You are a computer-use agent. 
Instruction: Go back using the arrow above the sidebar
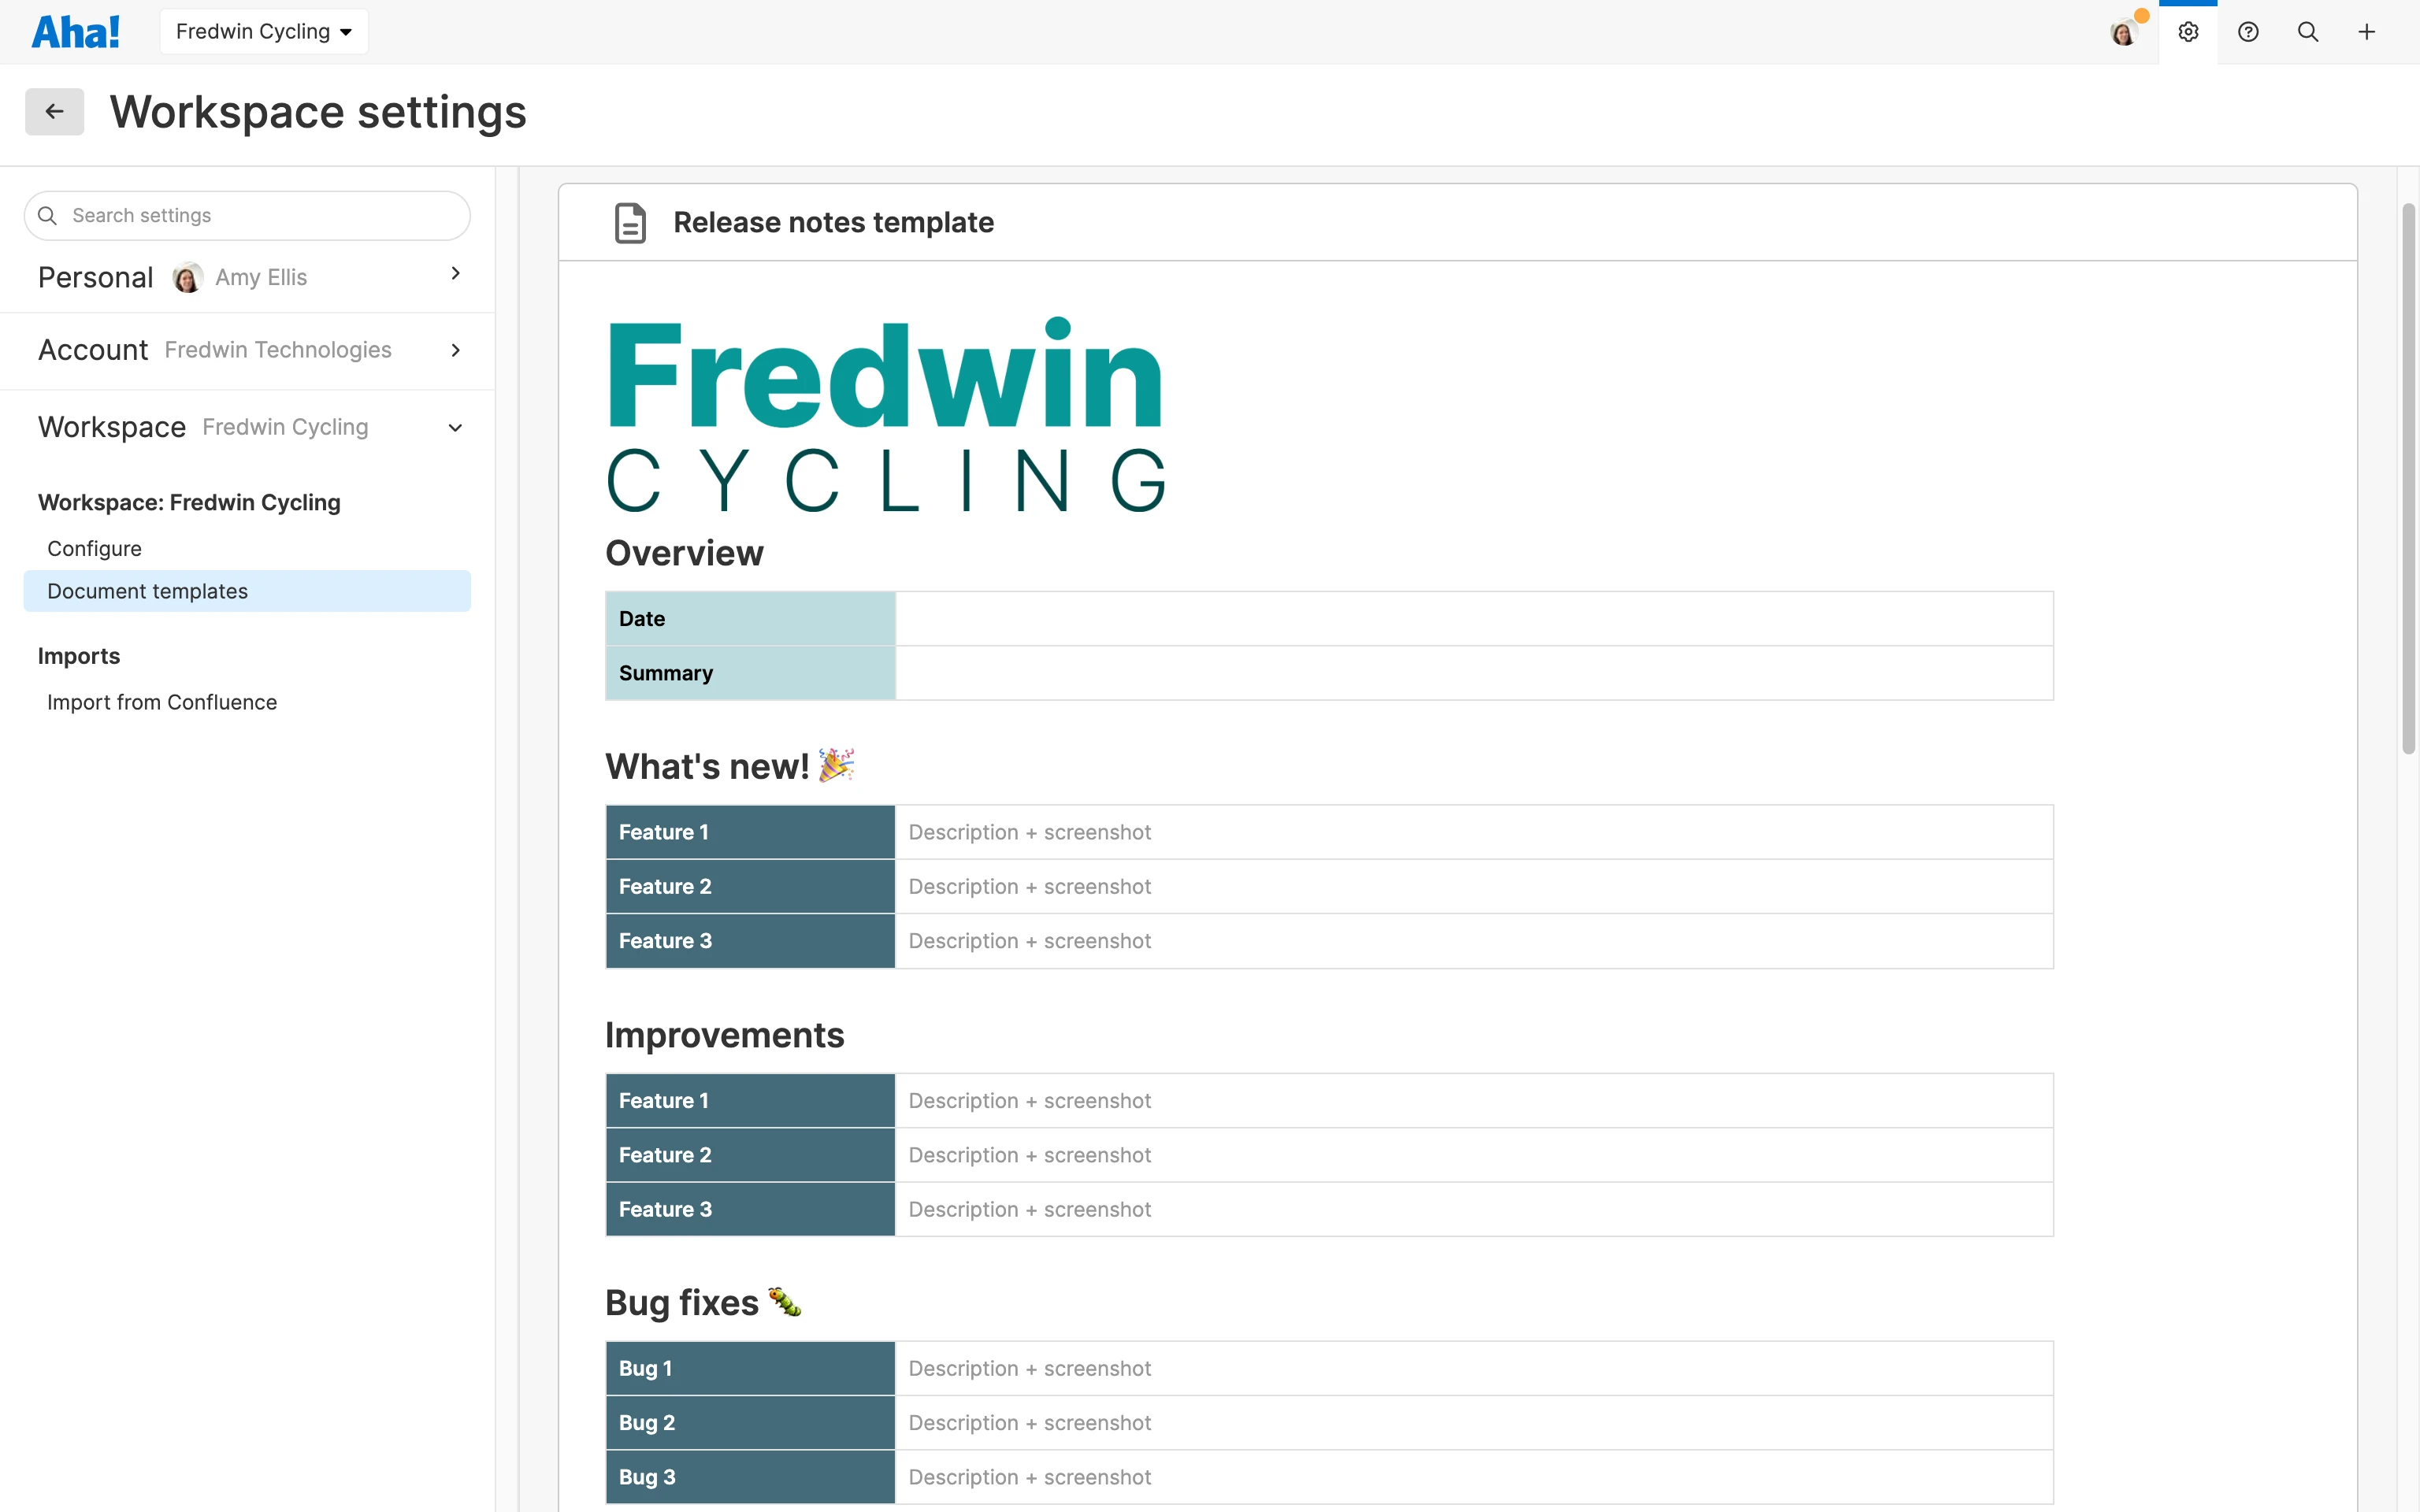(54, 111)
